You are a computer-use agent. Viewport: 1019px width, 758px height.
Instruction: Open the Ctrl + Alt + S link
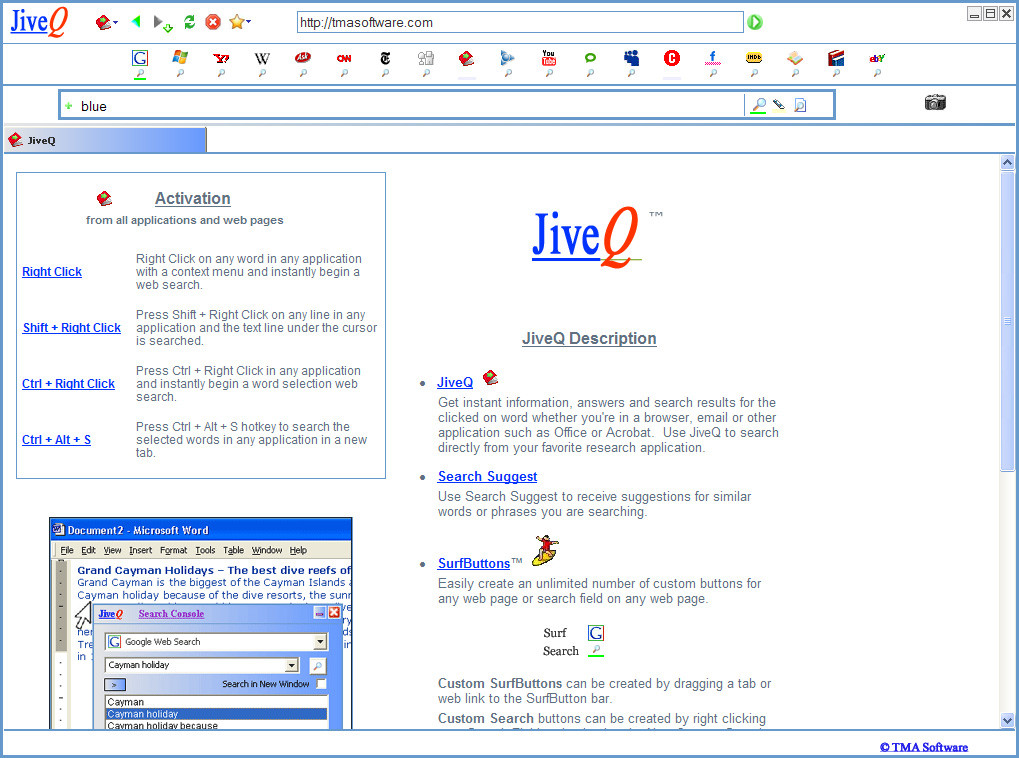(x=57, y=439)
